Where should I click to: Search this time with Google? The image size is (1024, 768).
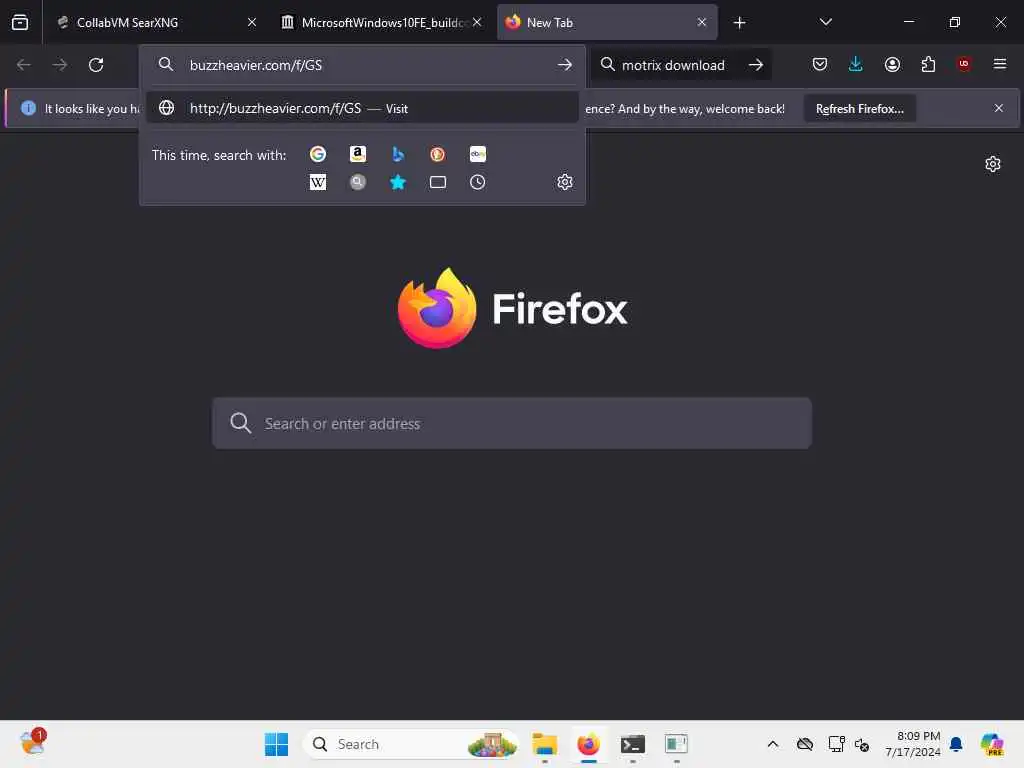click(x=317, y=154)
